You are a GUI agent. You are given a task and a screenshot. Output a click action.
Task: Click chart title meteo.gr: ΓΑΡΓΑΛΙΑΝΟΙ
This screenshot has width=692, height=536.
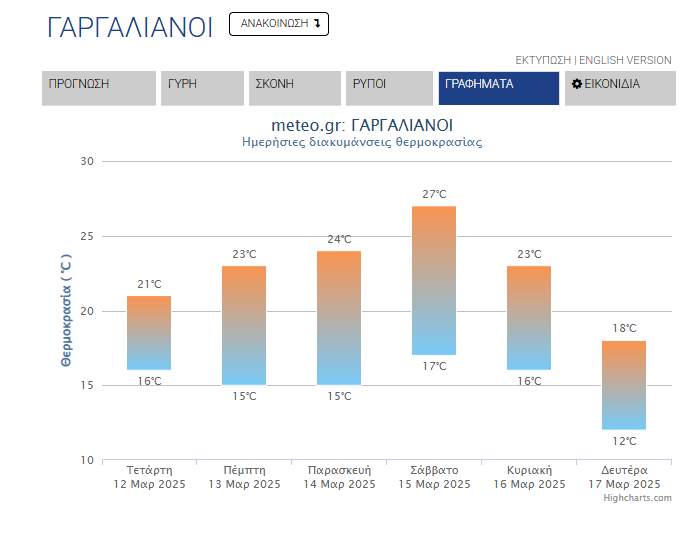362,125
